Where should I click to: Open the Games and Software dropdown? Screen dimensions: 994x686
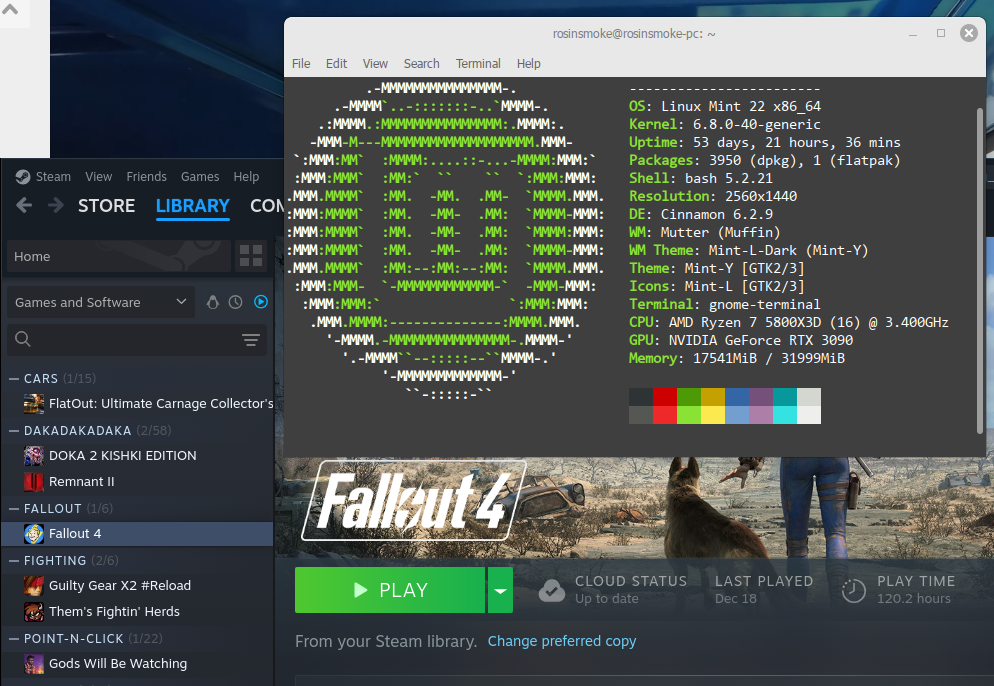[x=100, y=302]
